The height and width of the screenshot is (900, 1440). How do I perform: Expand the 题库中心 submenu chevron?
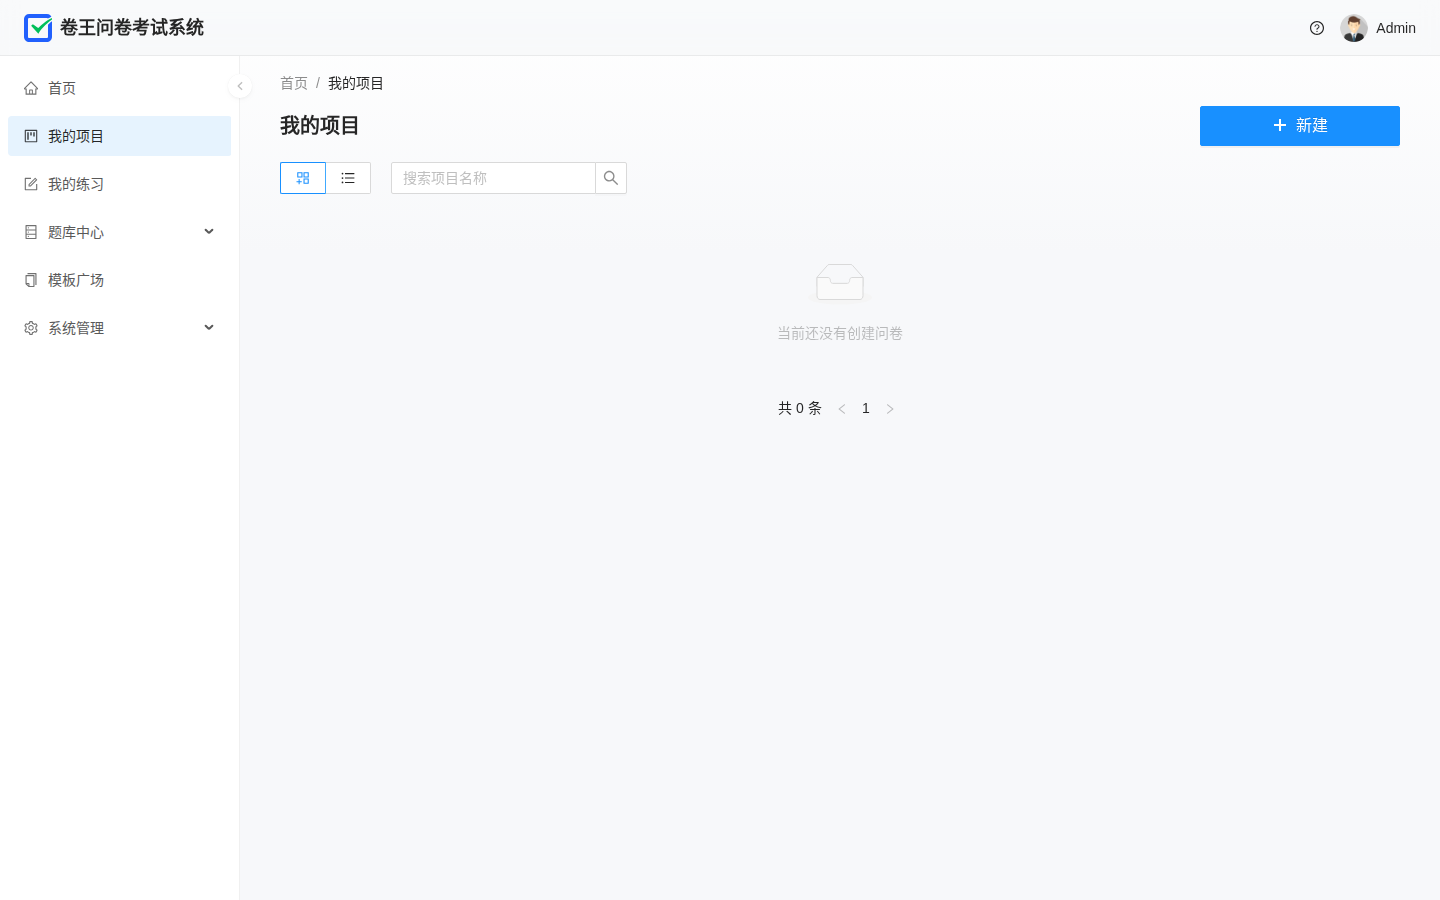(209, 232)
